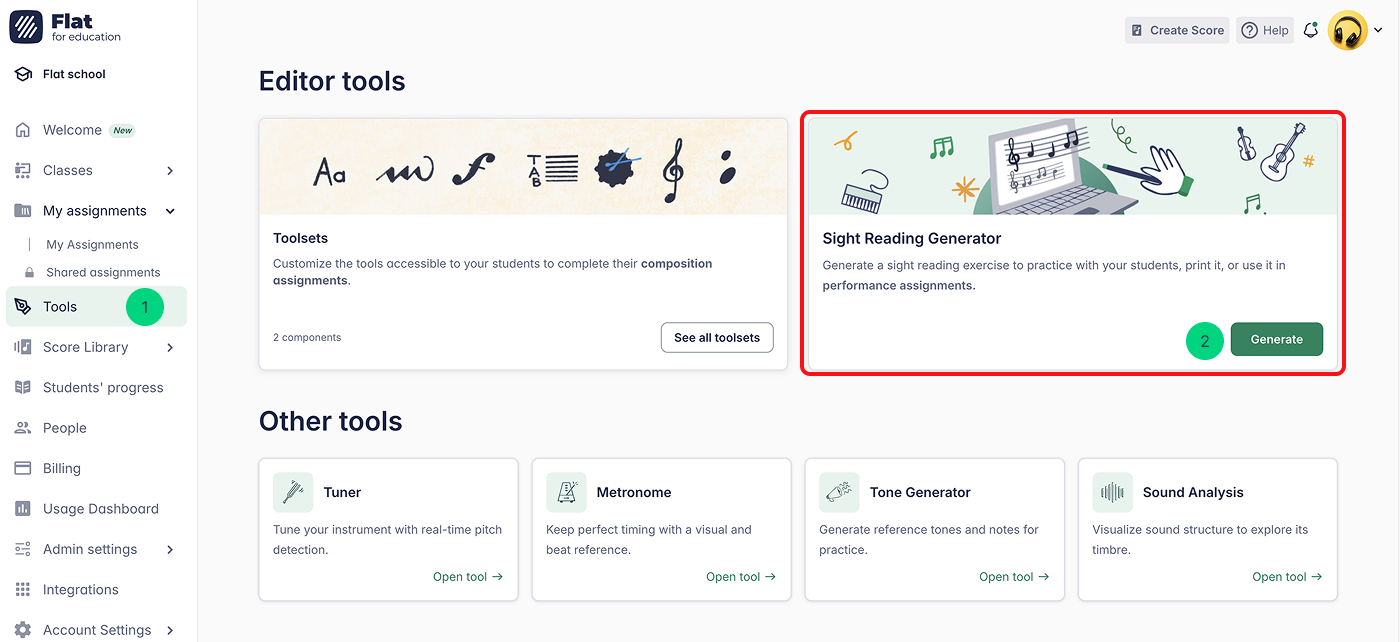Click the Metronome icon
The image size is (1400, 642).
566,492
